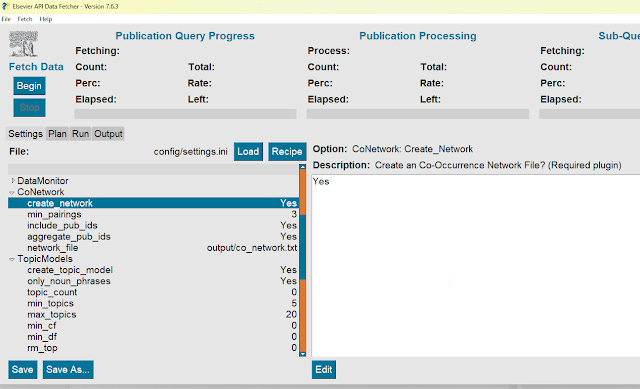Switch to the Output tab
The height and width of the screenshot is (389, 640).
(108, 133)
